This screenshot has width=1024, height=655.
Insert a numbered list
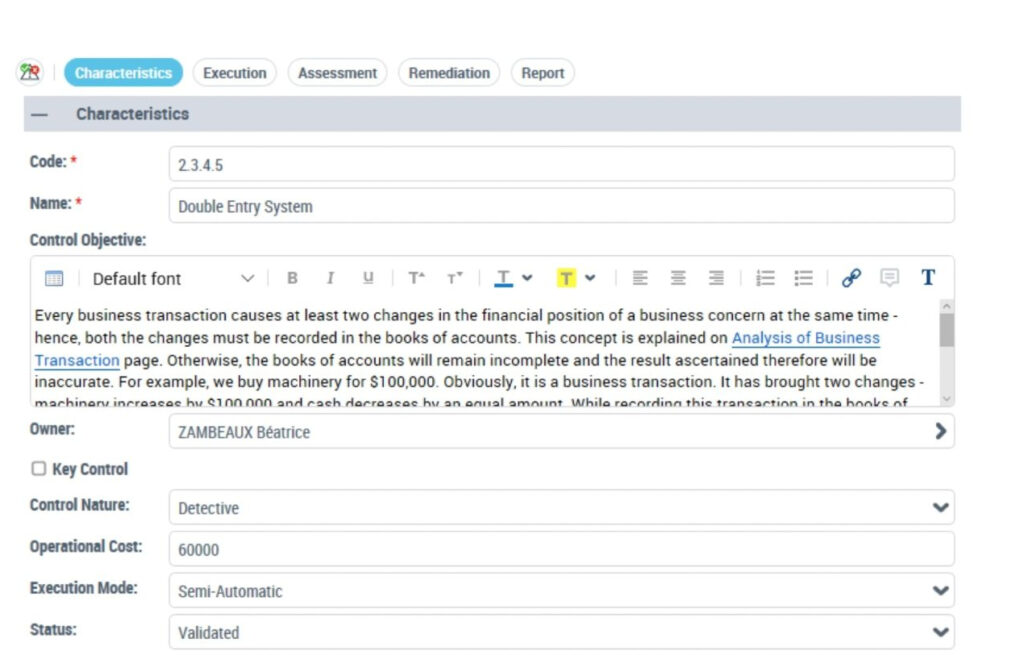[x=765, y=278]
